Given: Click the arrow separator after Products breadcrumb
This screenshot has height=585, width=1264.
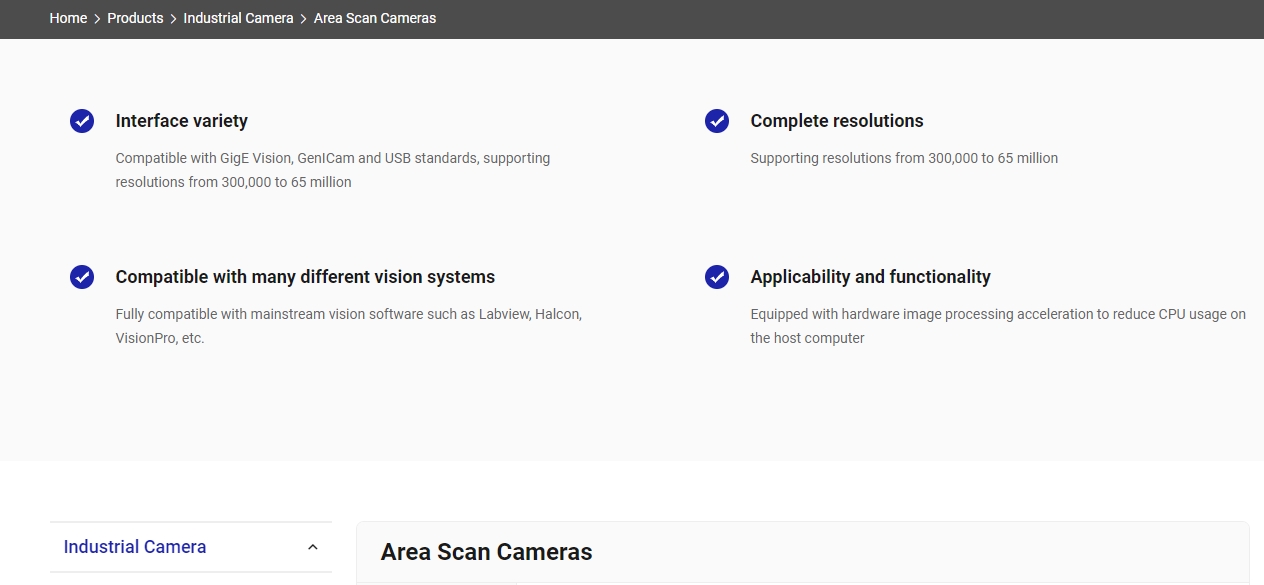Looking at the screenshot, I should pyautogui.click(x=173, y=19).
